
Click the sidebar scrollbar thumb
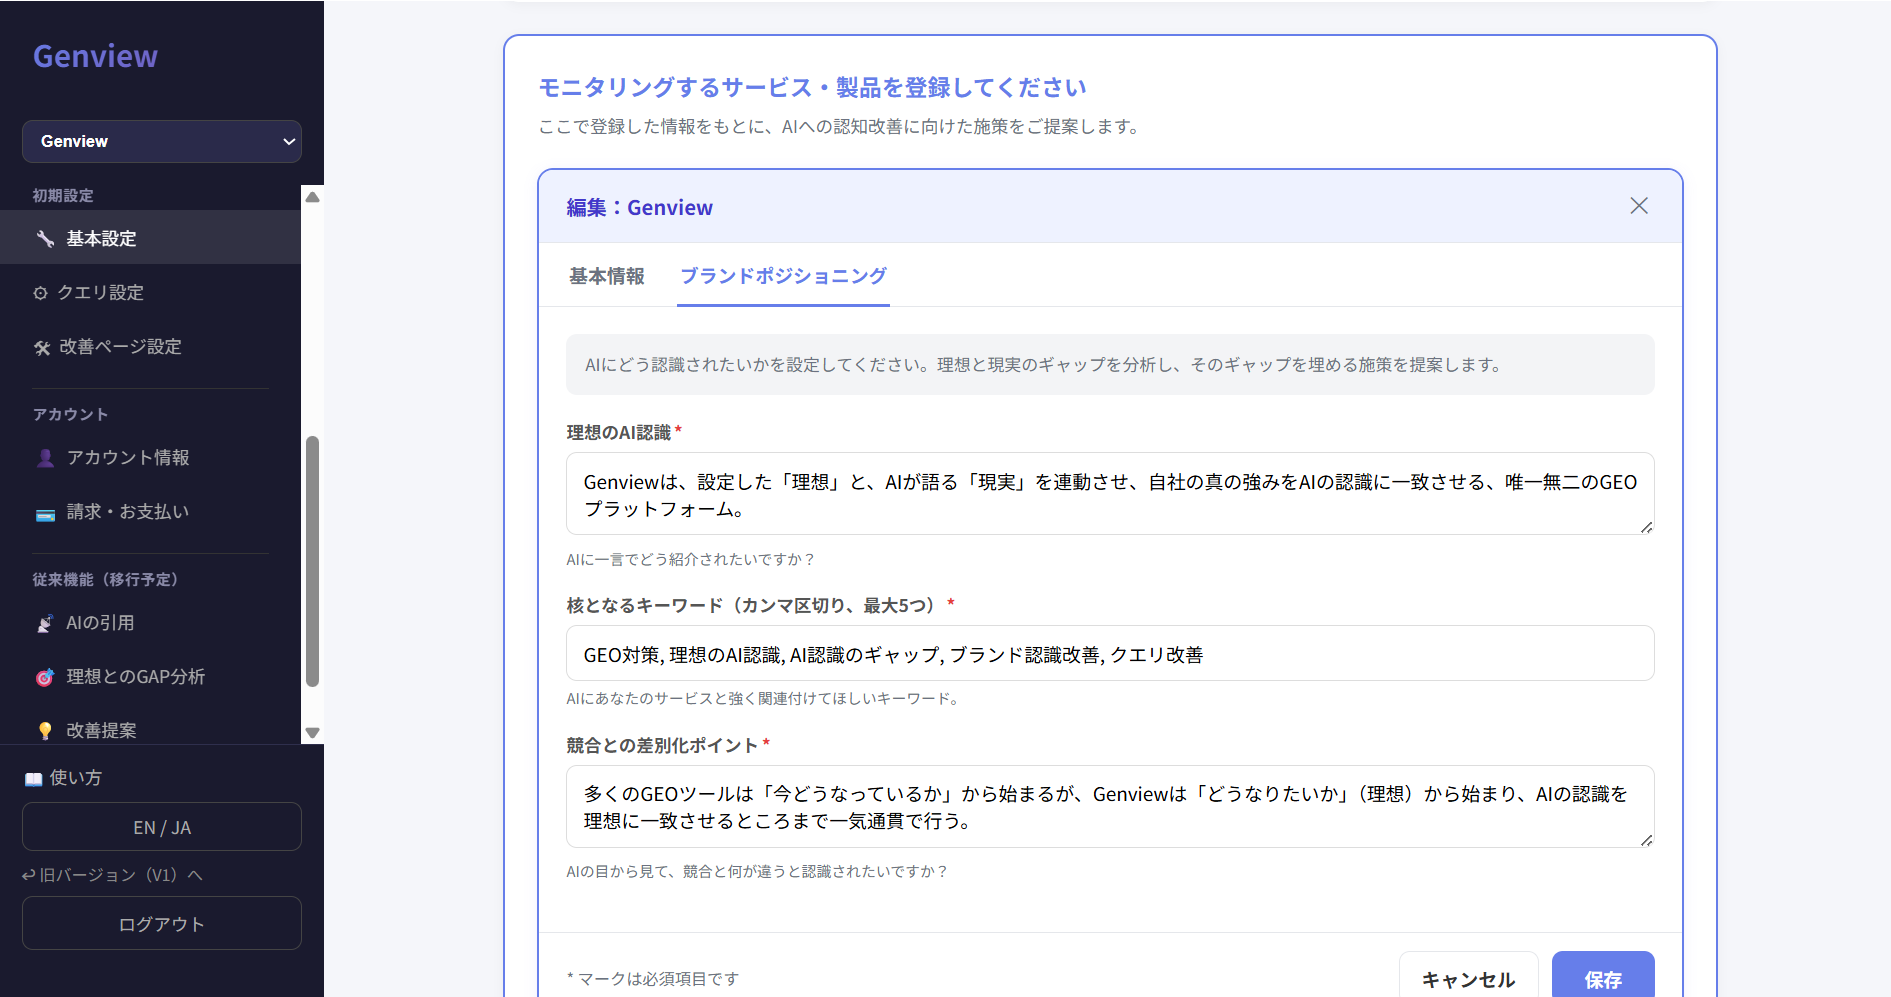click(x=312, y=562)
